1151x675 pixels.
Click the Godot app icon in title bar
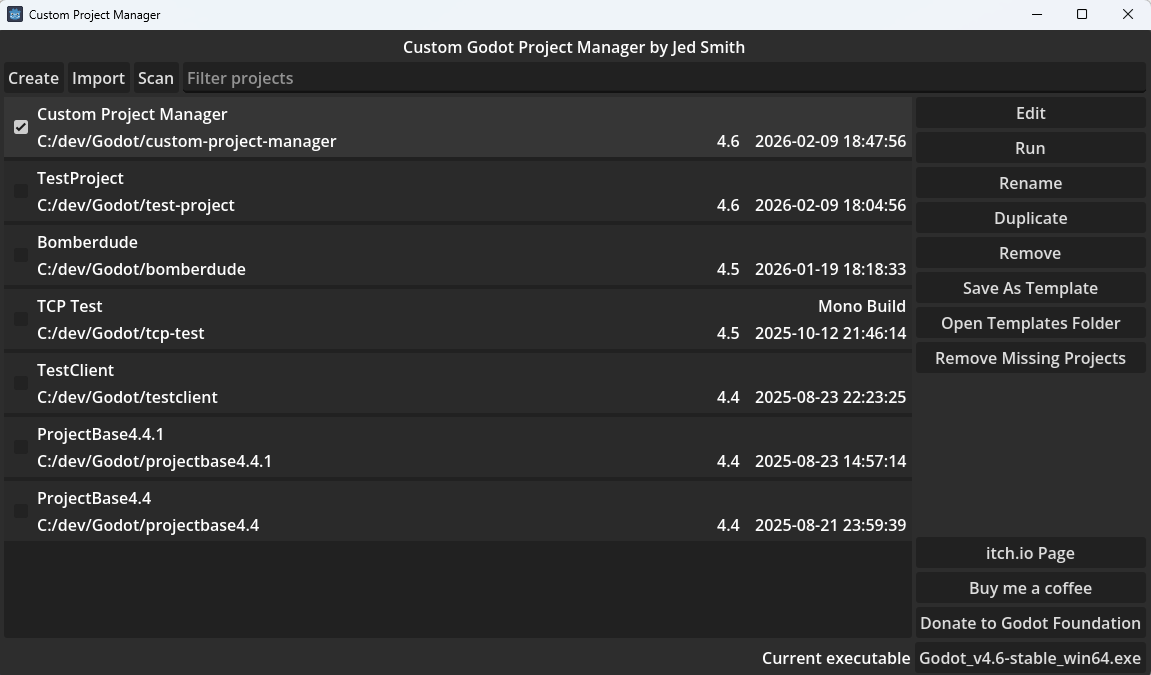click(x=15, y=14)
